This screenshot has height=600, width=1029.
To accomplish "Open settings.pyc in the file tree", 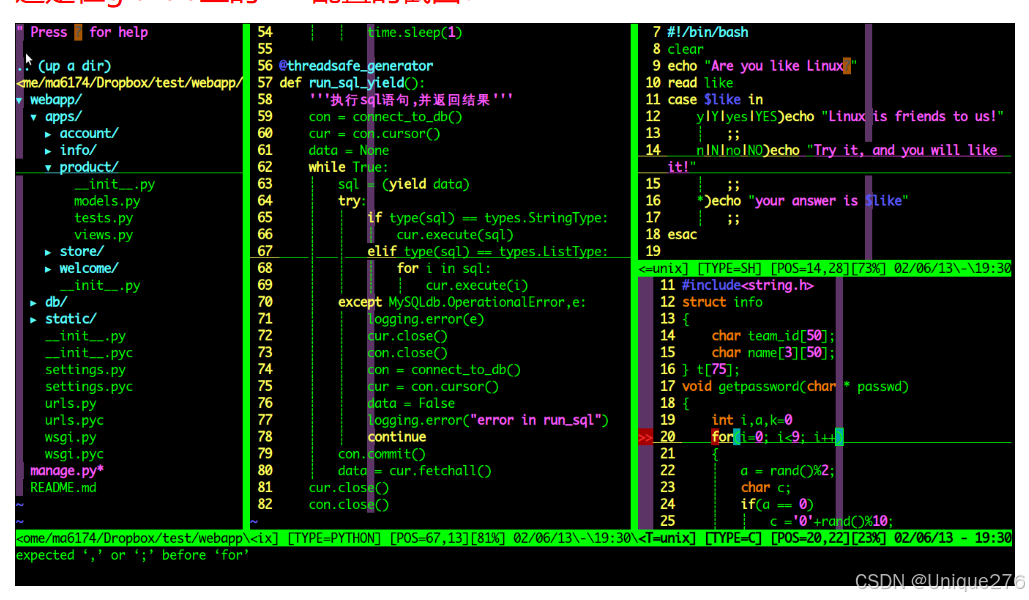I will 89,387.
